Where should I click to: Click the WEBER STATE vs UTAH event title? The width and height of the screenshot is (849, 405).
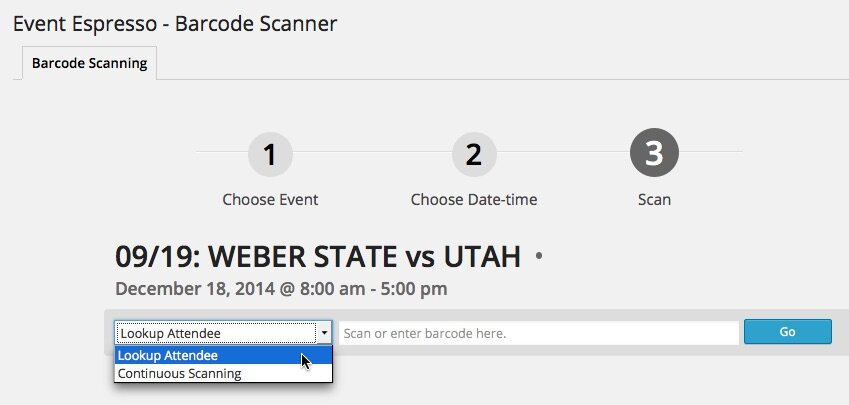(x=318, y=257)
